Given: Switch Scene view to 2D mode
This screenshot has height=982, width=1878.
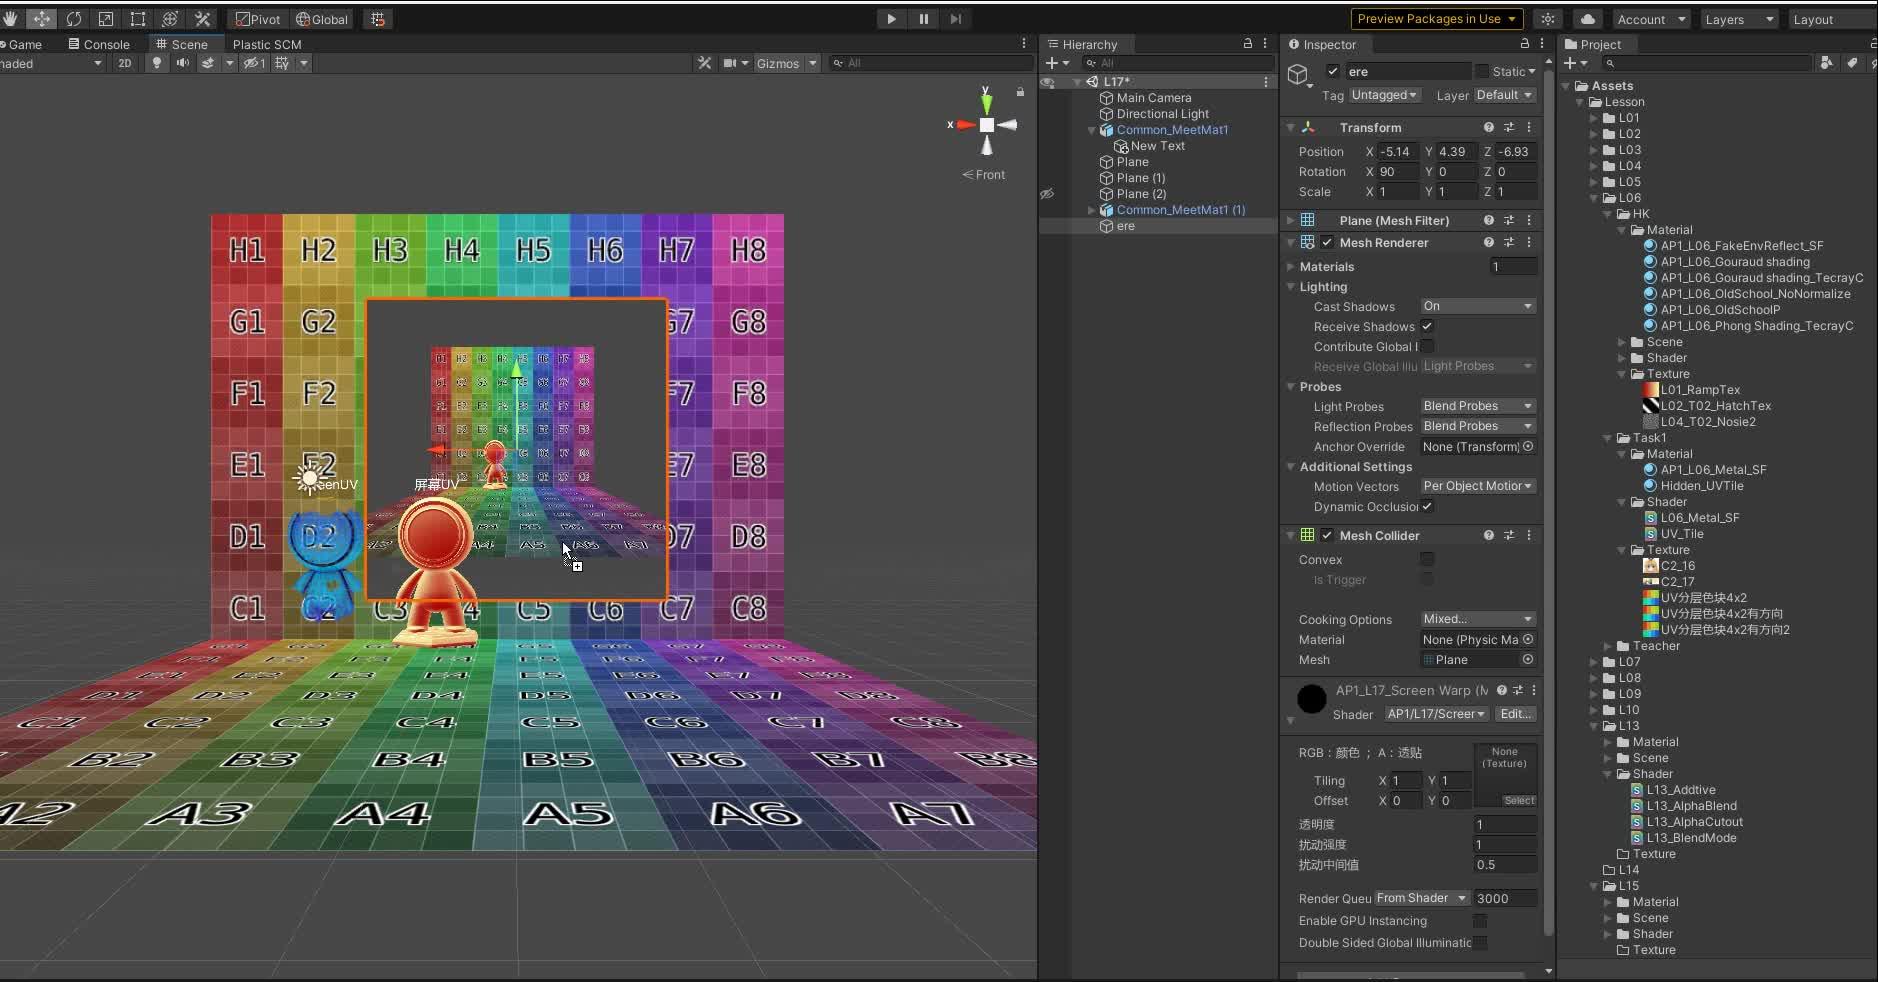Looking at the screenshot, I should click(x=126, y=63).
